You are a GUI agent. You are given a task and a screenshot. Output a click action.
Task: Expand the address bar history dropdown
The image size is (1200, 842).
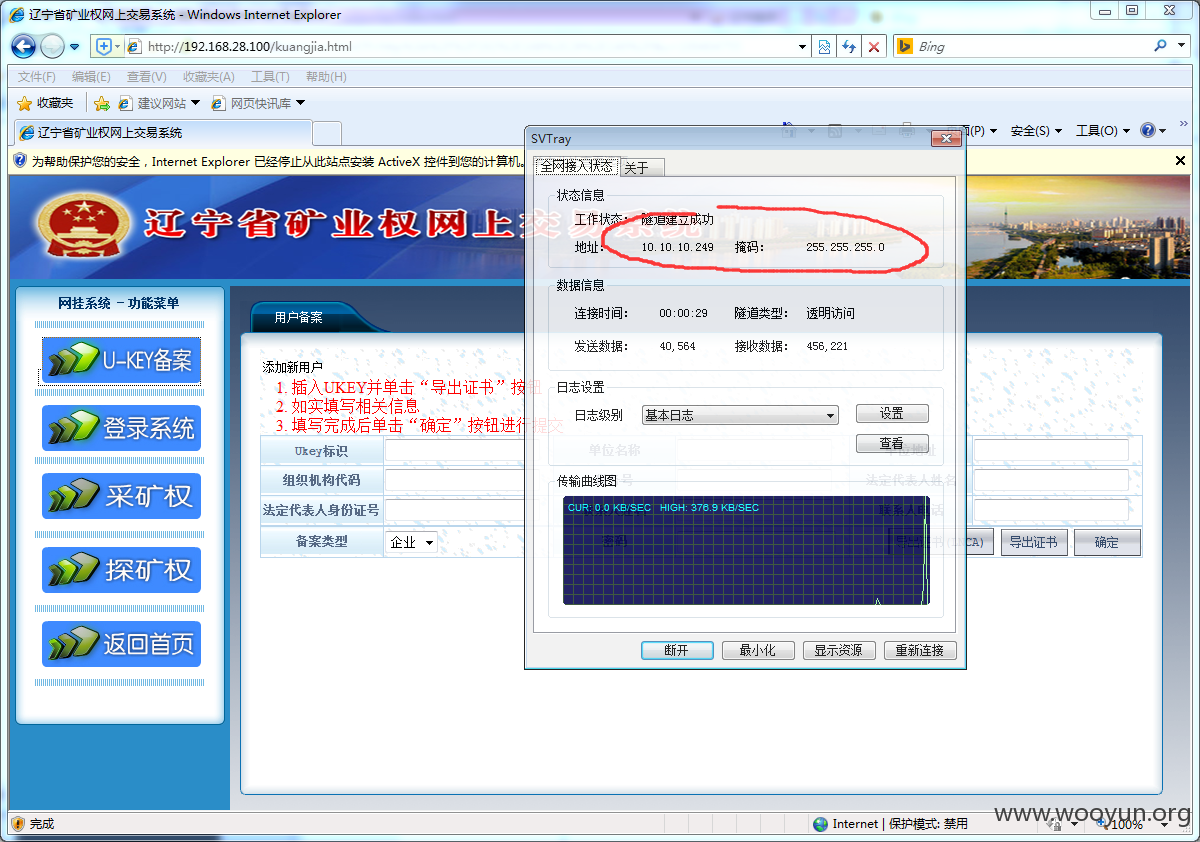(x=803, y=47)
